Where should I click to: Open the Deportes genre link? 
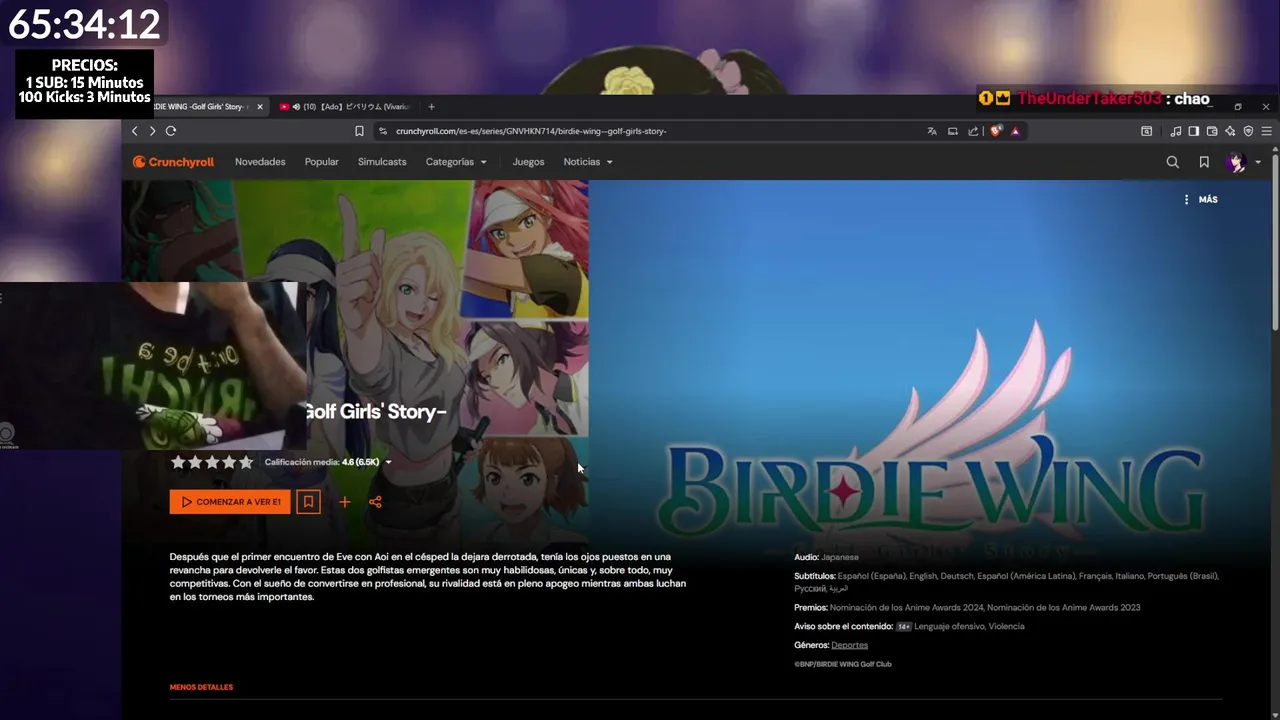(x=849, y=645)
